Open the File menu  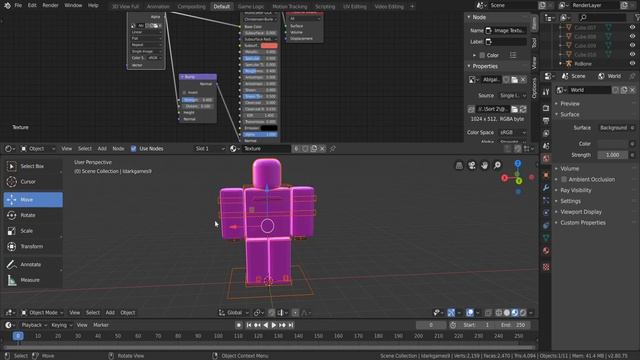18,6
